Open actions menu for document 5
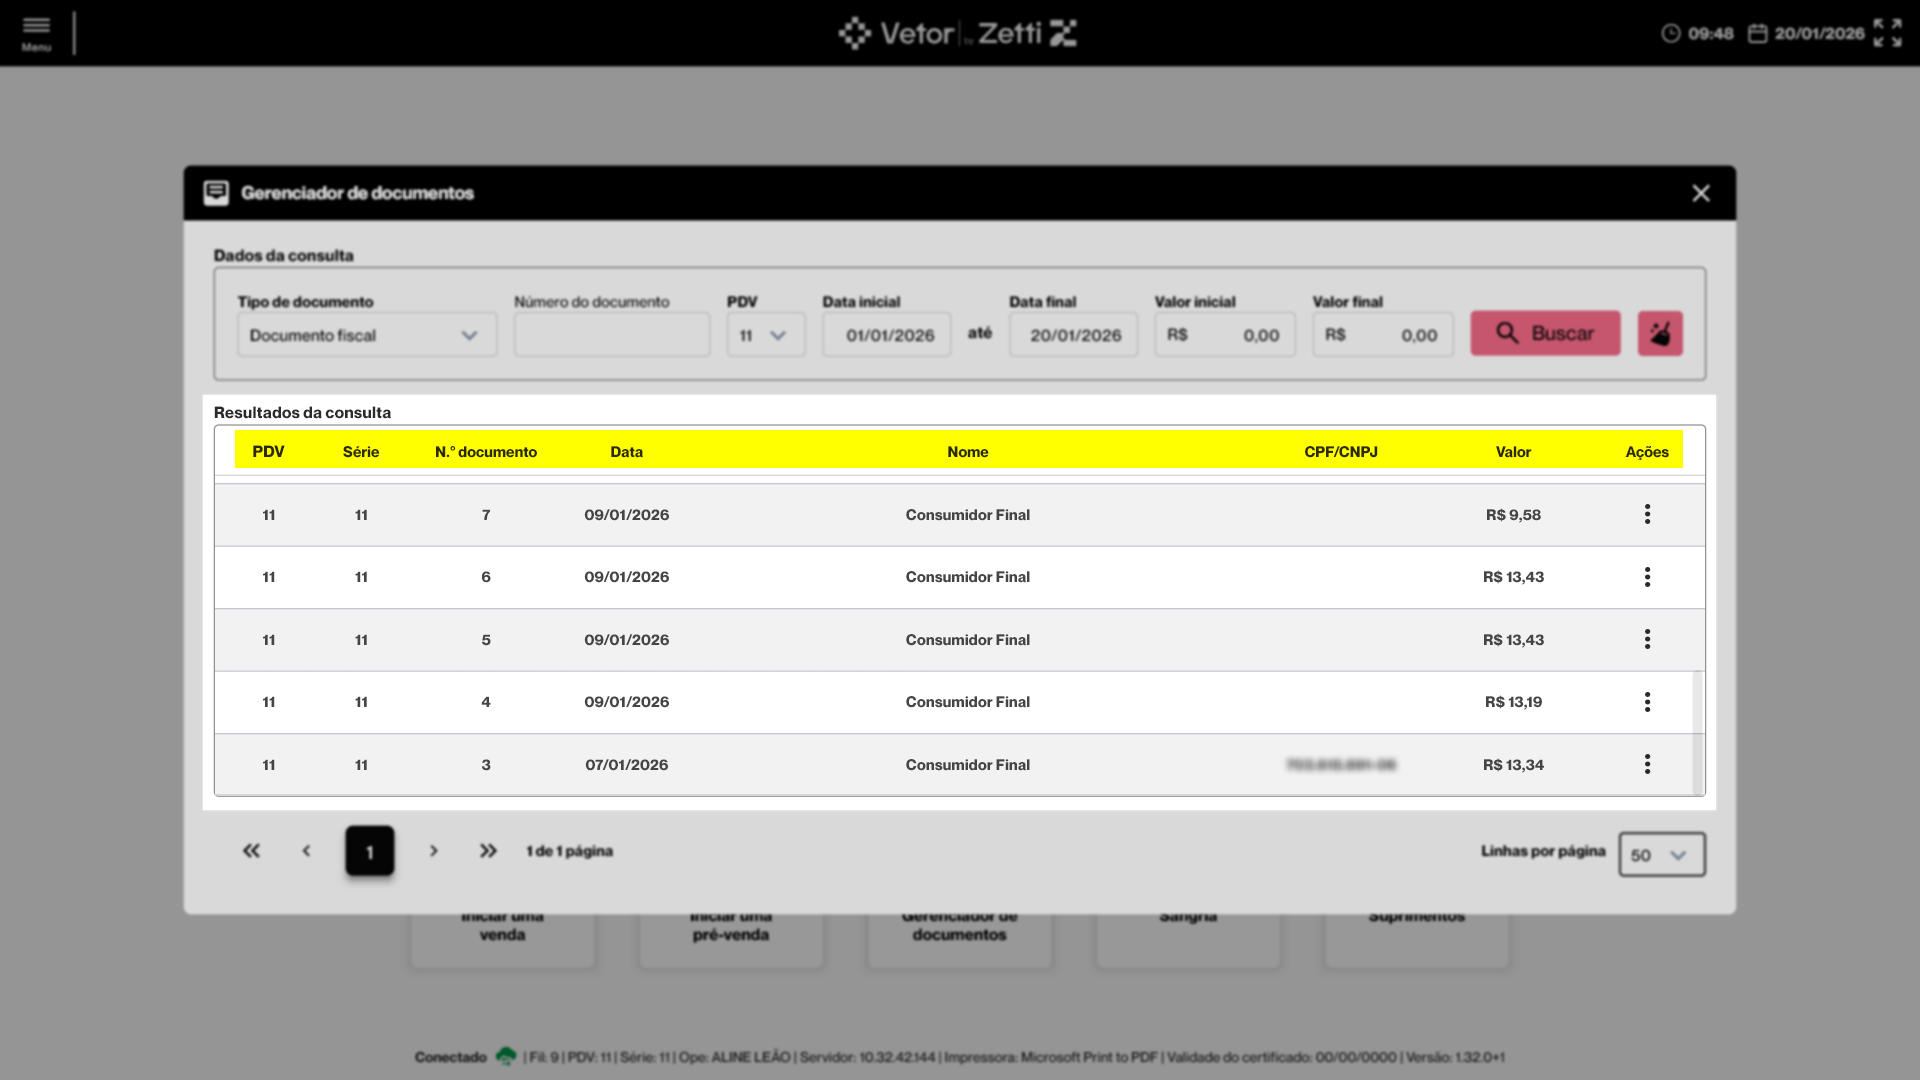This screenshot has width=1920, height=1080. pos(1647,640)
